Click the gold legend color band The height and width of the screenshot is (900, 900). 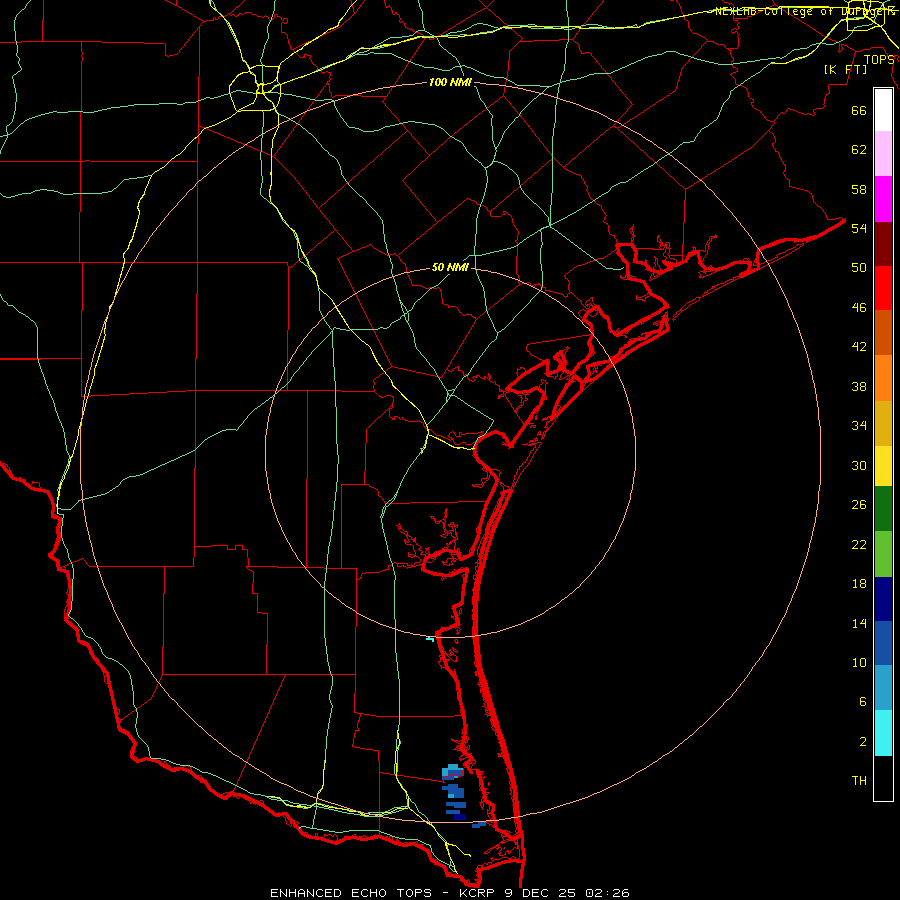pos(883,423)
